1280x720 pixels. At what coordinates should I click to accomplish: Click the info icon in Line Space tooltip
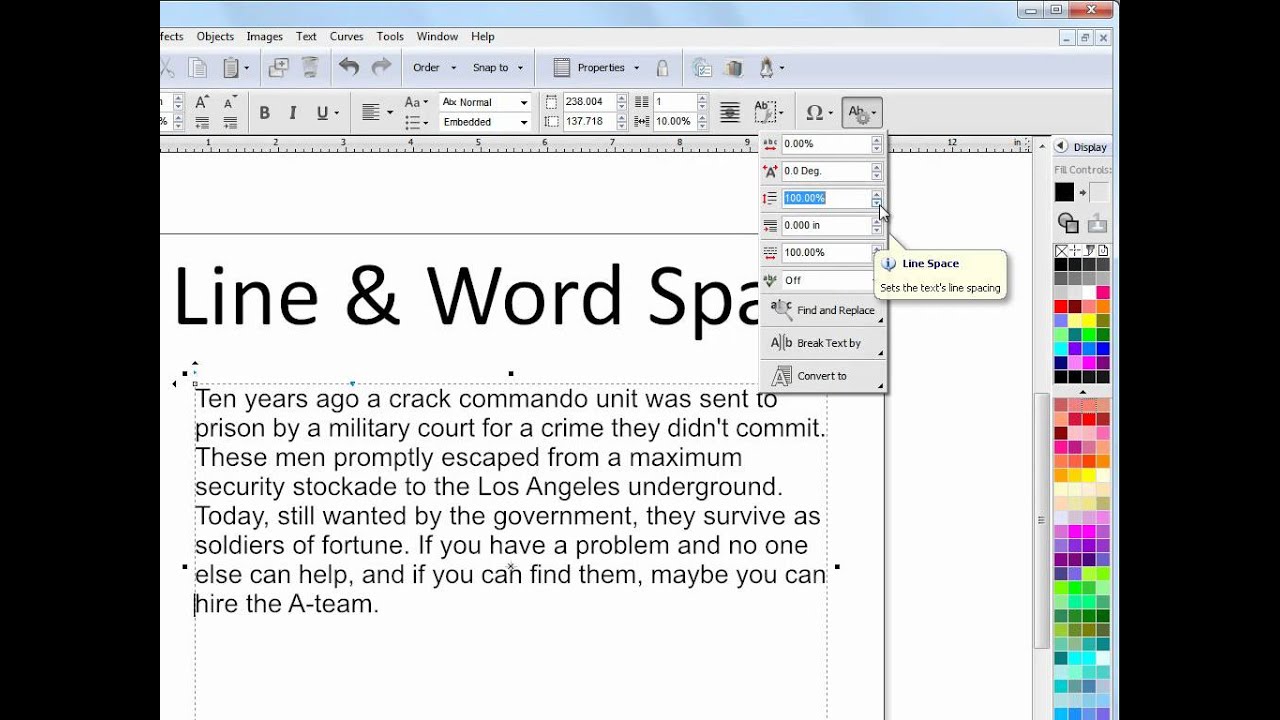tap(888, 264)
